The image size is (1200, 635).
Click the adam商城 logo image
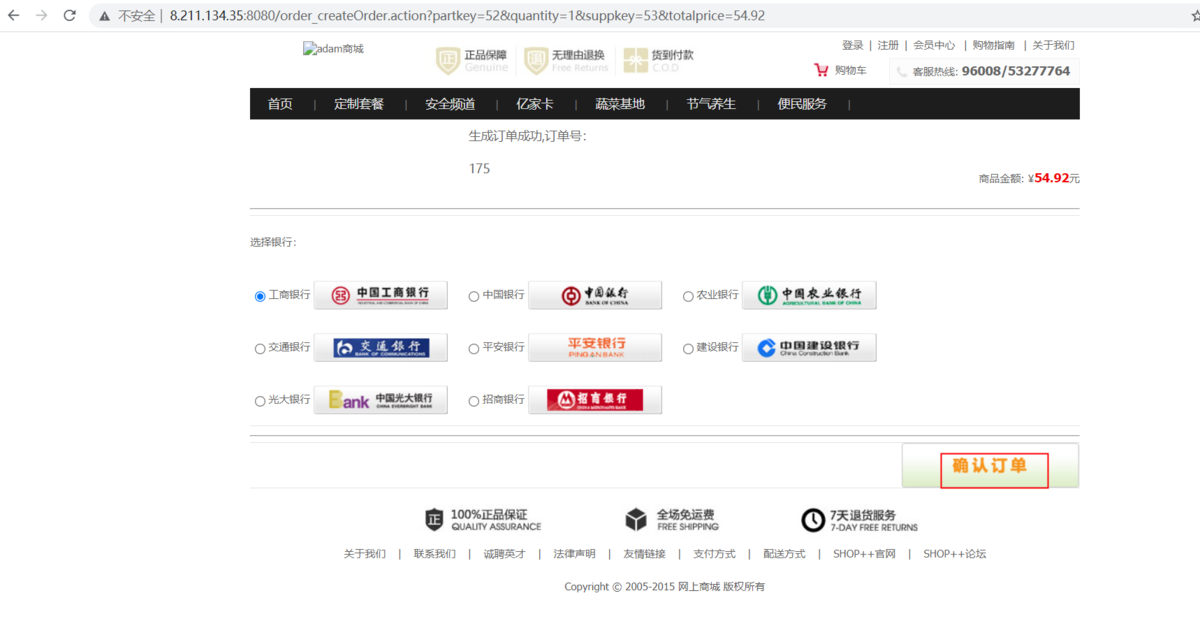[x=333, y=48]
